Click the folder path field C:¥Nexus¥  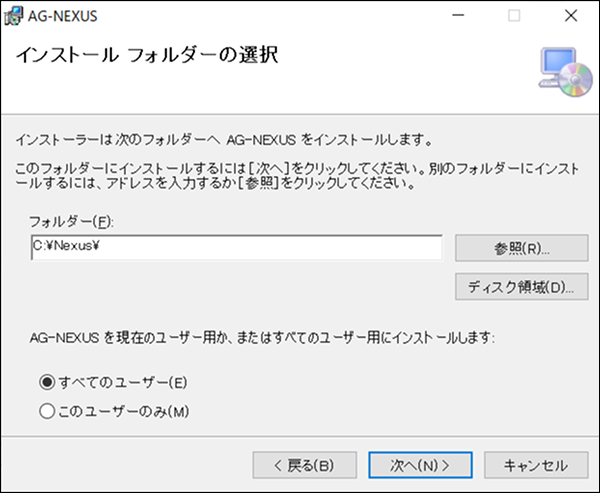point(236,248)
